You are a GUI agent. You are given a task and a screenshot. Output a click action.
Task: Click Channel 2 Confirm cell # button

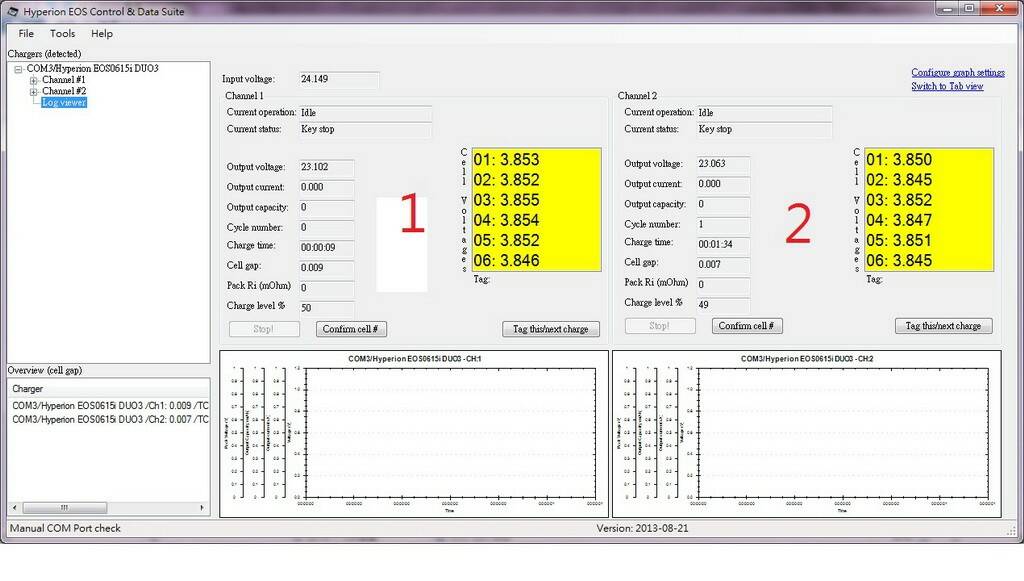(x=746, y=326)
